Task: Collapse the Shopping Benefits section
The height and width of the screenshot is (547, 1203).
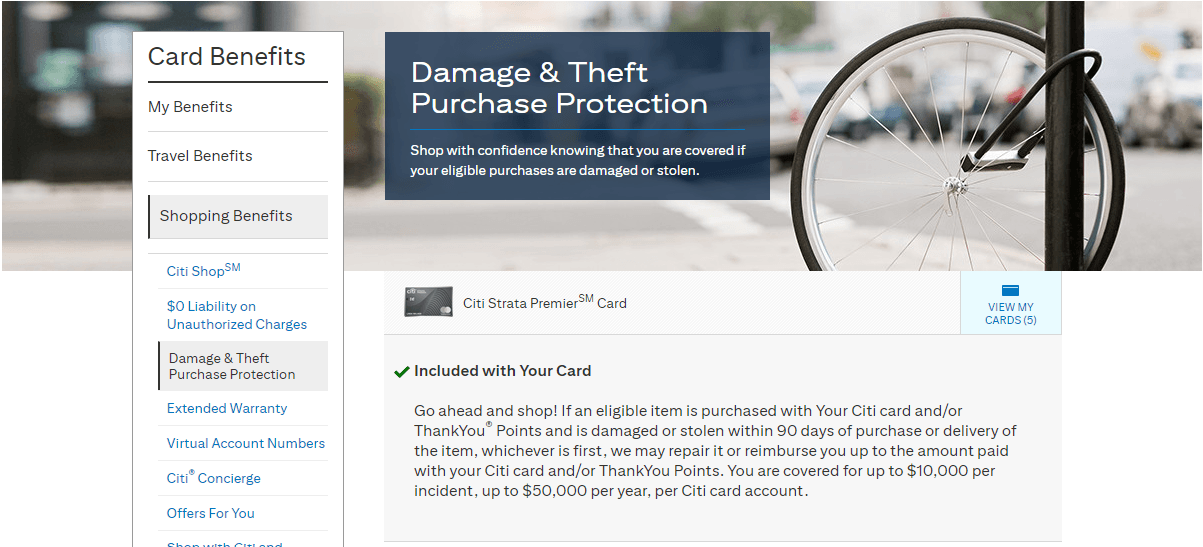Action: tap(226, 216)
